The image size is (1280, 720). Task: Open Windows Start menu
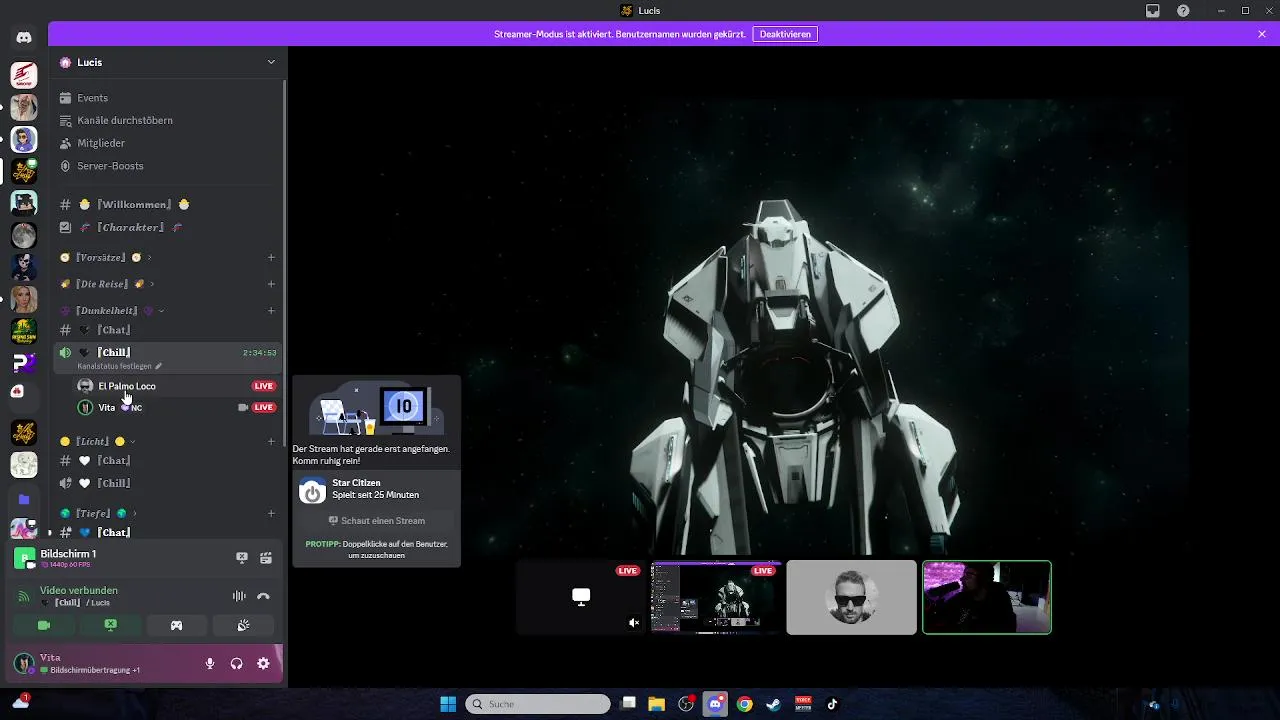[448, 704]
